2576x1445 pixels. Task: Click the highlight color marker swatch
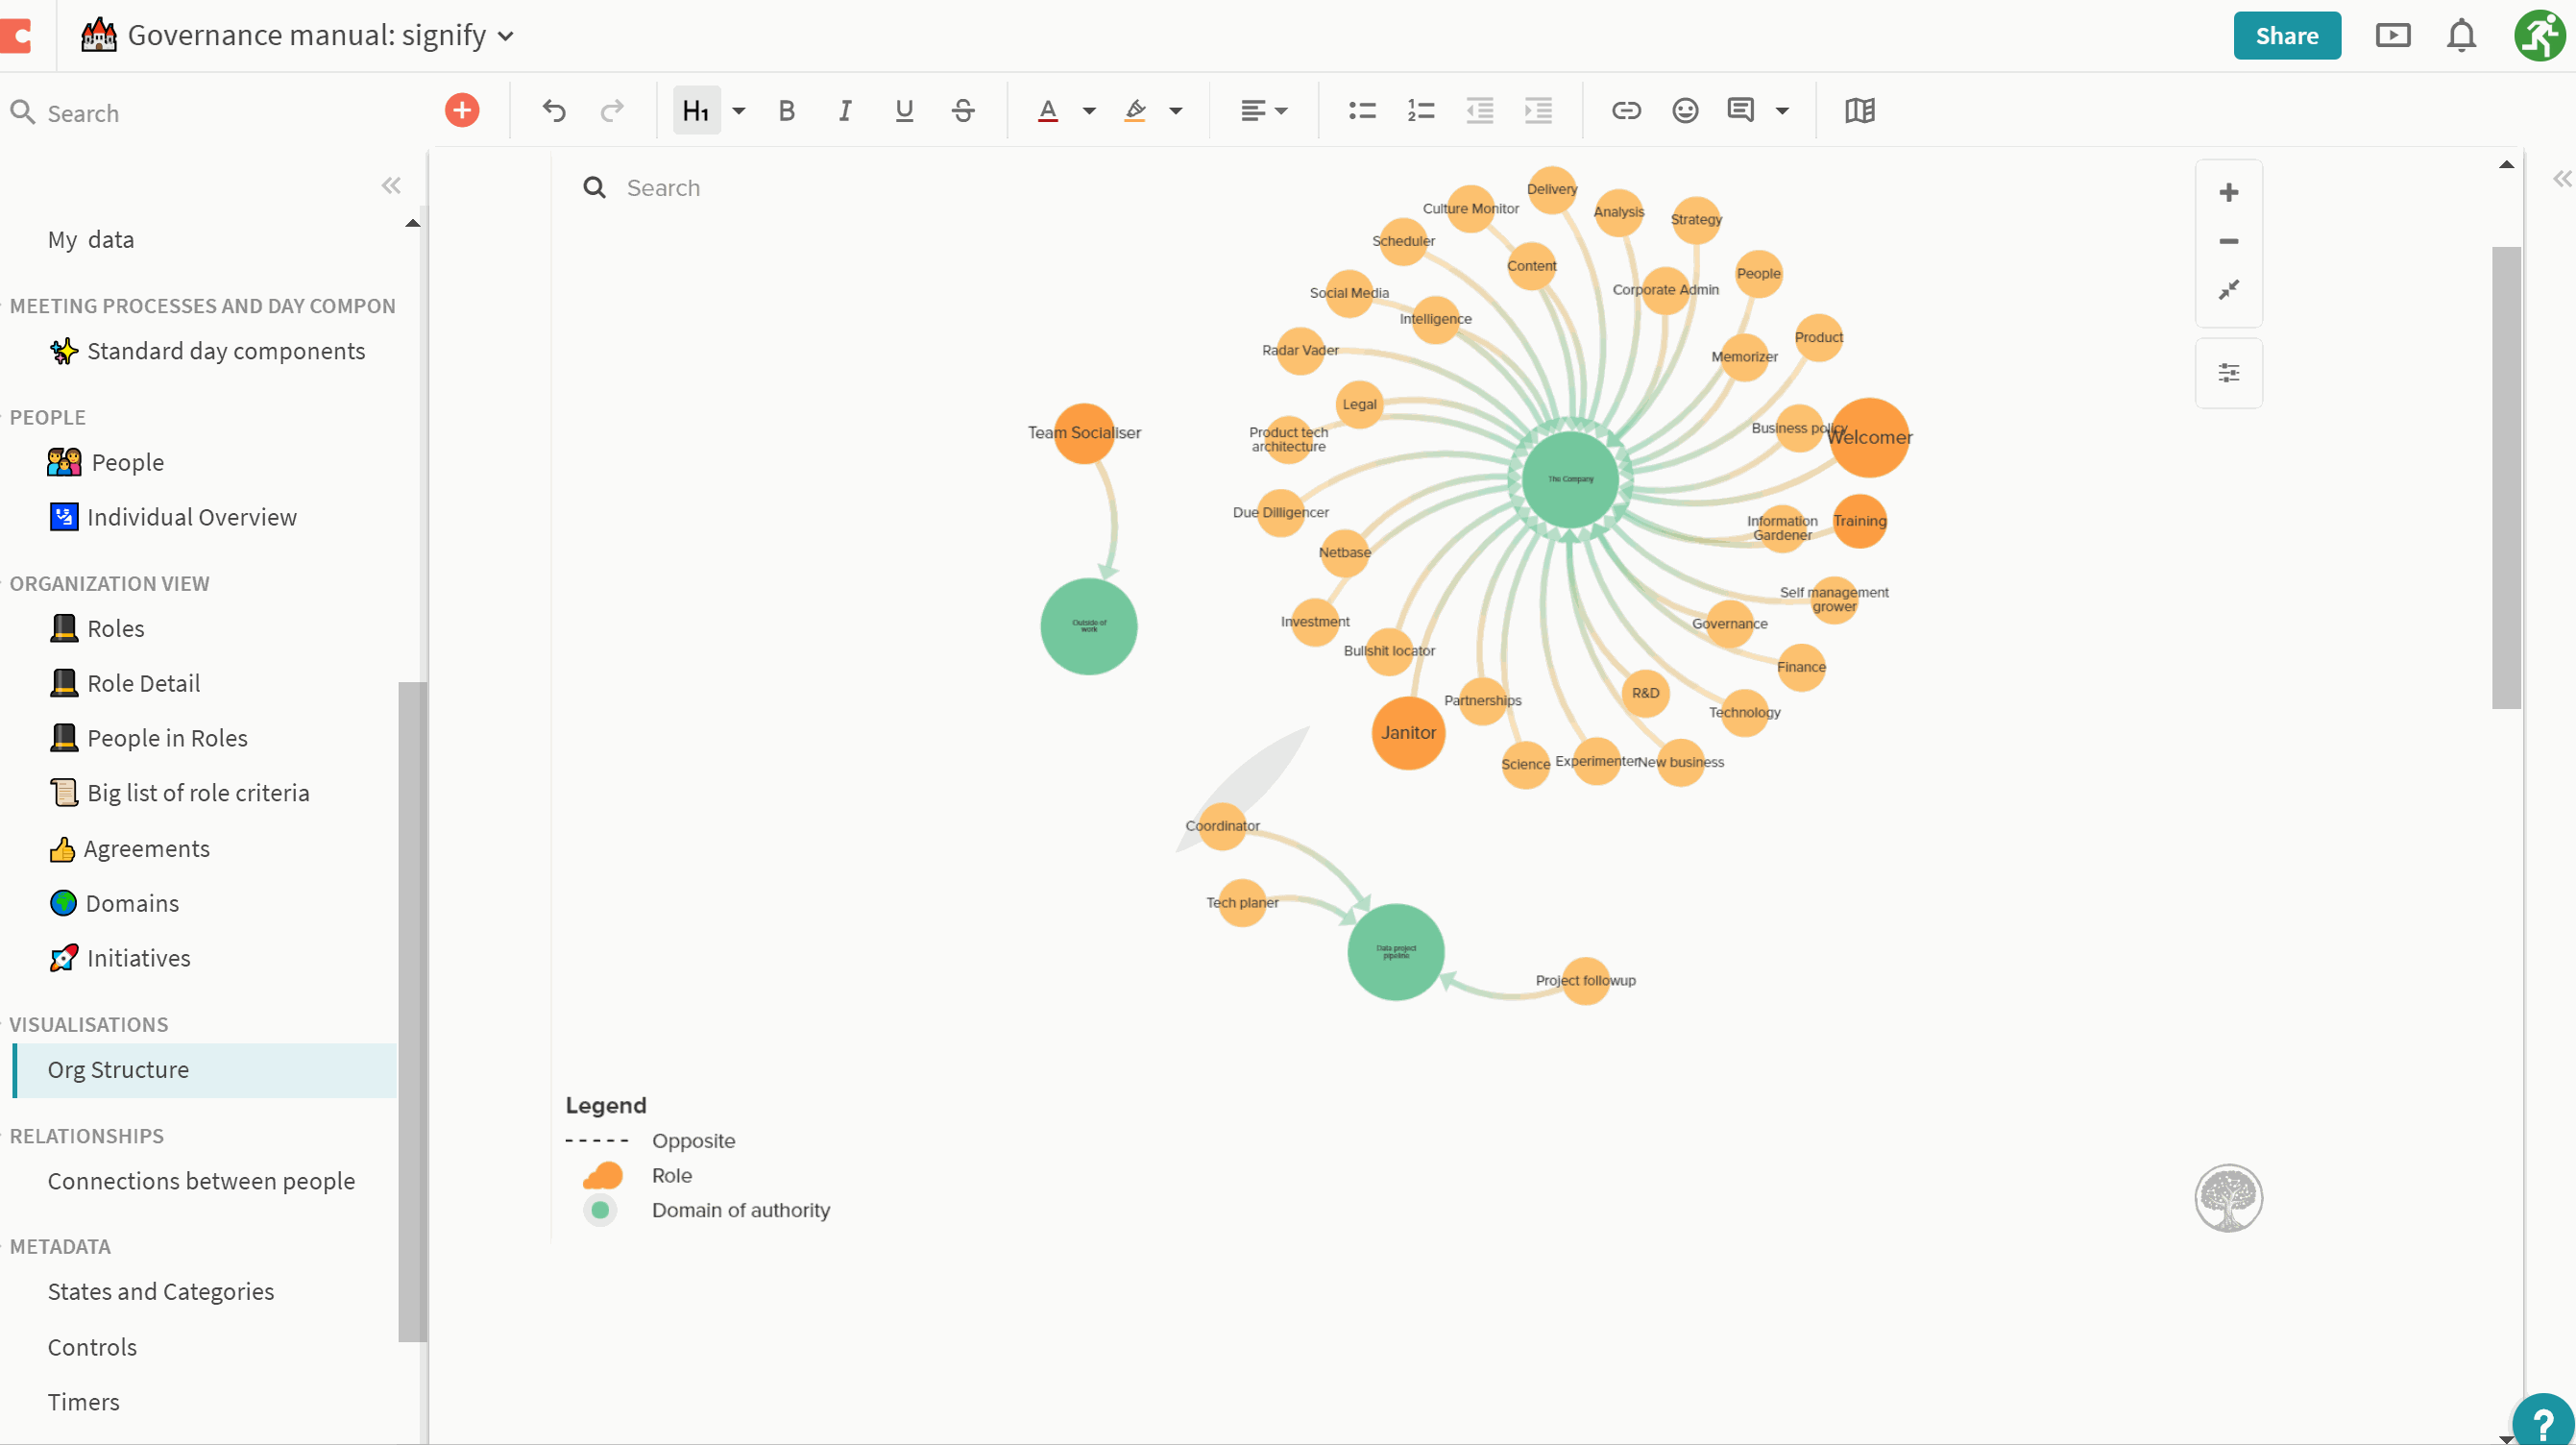[1135, 110]
